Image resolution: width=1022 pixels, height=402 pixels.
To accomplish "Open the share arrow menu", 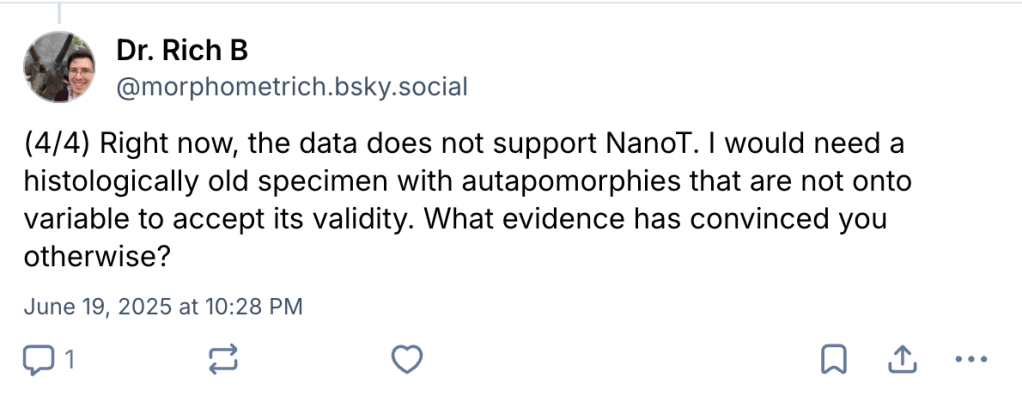I will pos(902,360).
